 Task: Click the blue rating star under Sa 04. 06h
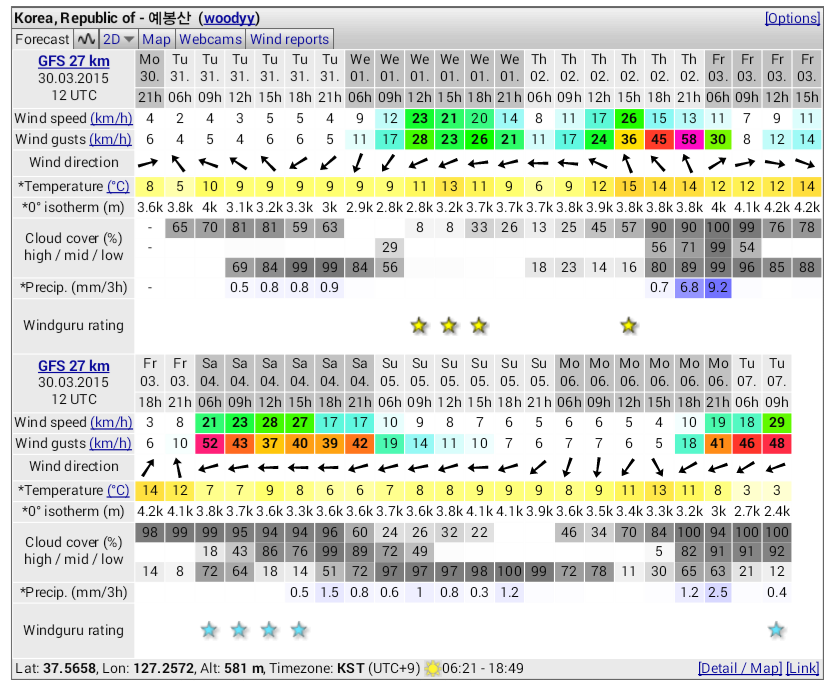click(210, 630)
